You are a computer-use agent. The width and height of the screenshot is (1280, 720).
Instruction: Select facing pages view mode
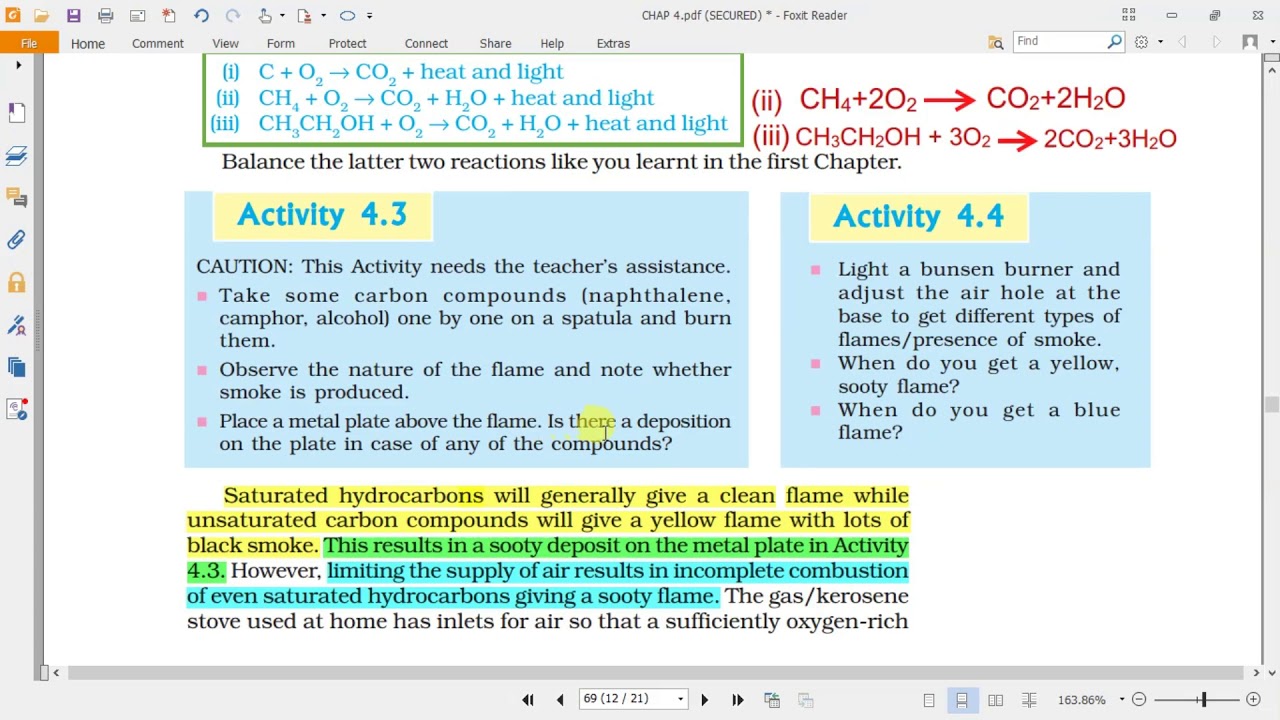pos(995,700)
